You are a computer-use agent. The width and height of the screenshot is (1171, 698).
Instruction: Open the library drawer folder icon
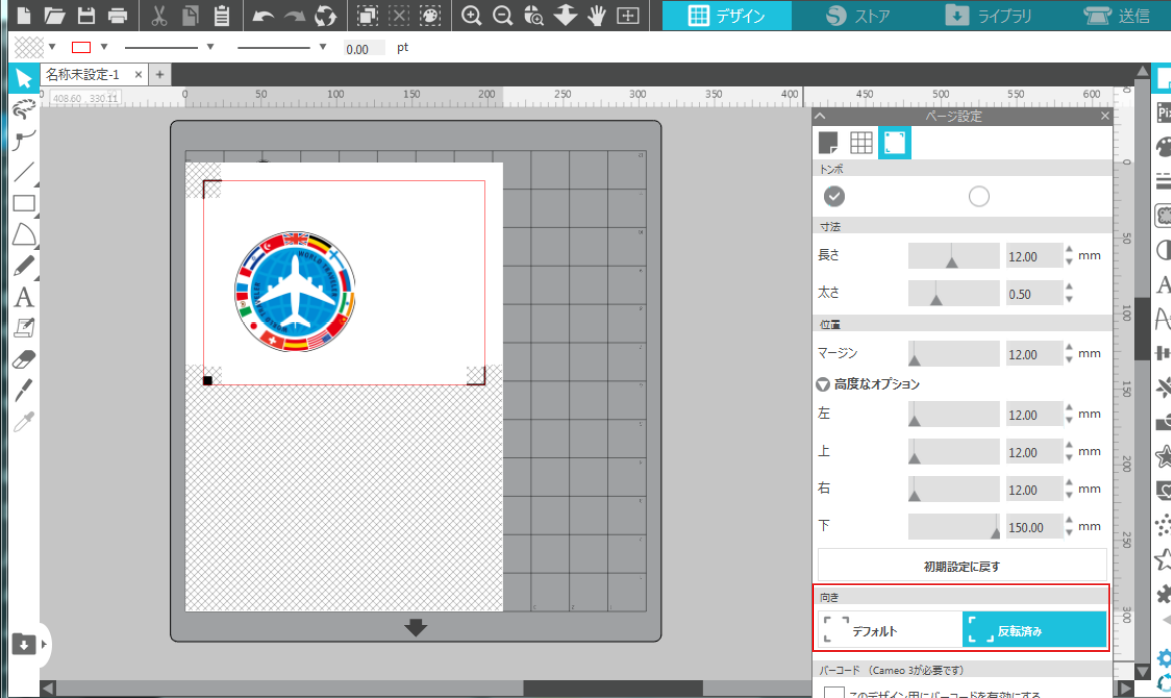24,644
